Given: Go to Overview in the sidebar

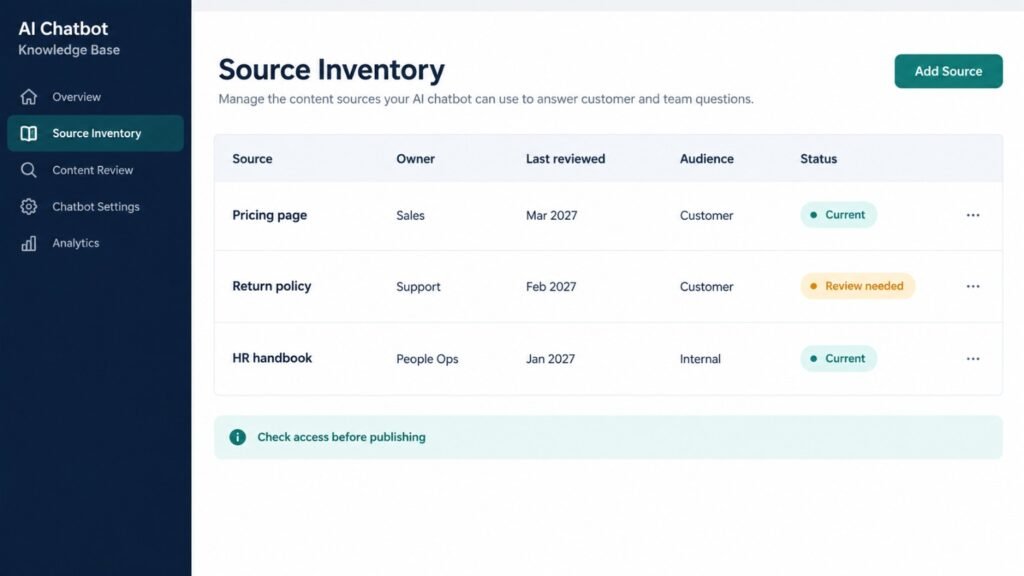Looking at the screenshot, I should (95, 97).
